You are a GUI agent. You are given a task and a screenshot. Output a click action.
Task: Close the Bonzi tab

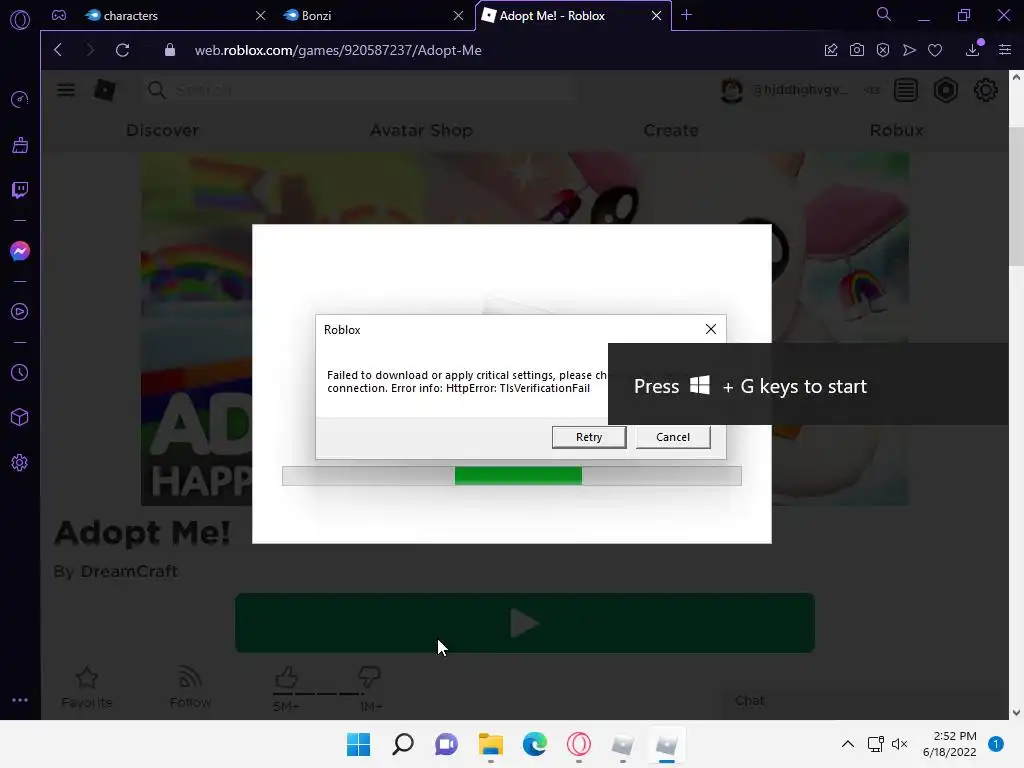click(458, 16)
